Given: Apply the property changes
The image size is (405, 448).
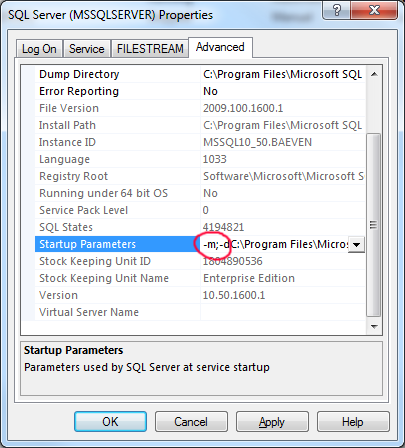Looking at the screenshot, I should pos(272,422).
